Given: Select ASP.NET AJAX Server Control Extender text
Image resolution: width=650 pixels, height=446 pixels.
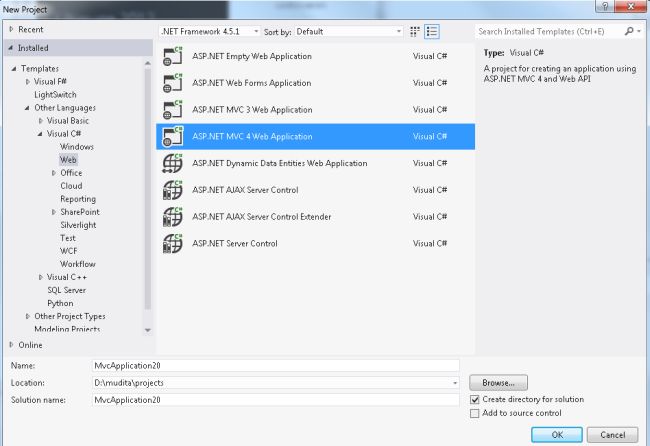Looking at the screenshot, I should 262,217.
